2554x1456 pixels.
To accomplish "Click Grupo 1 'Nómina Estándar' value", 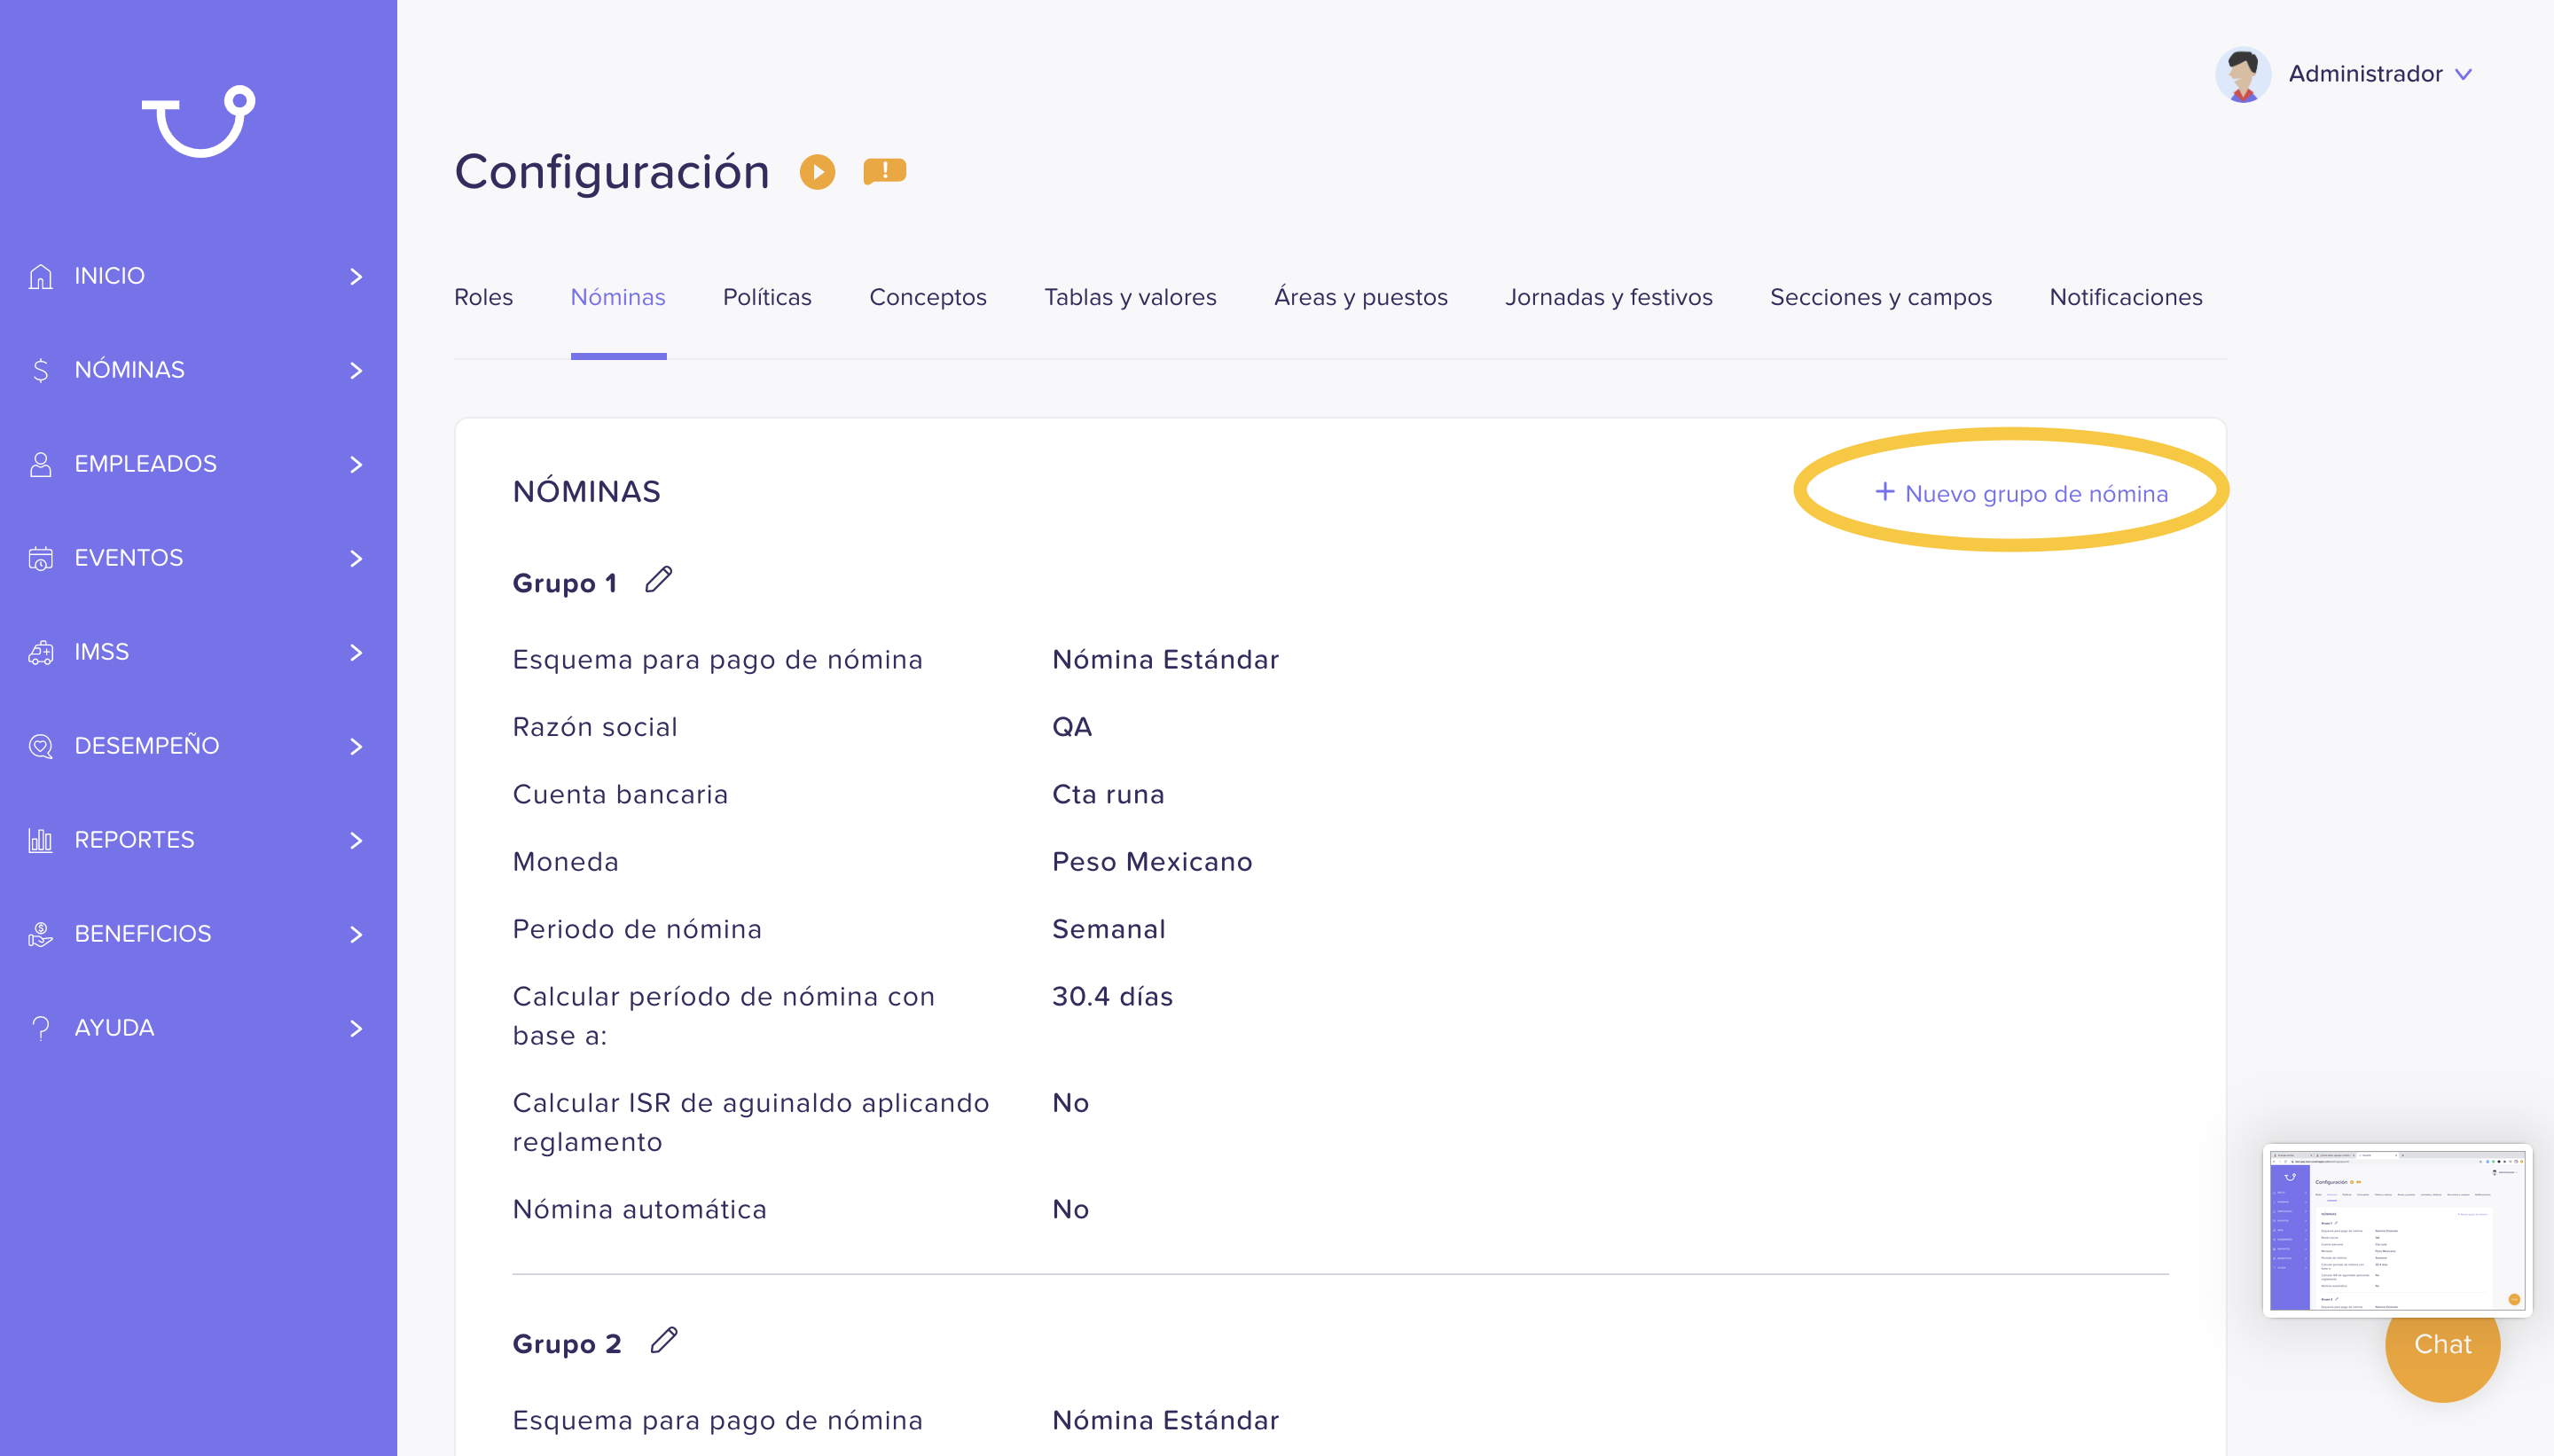I will [x=1165, y=659].
